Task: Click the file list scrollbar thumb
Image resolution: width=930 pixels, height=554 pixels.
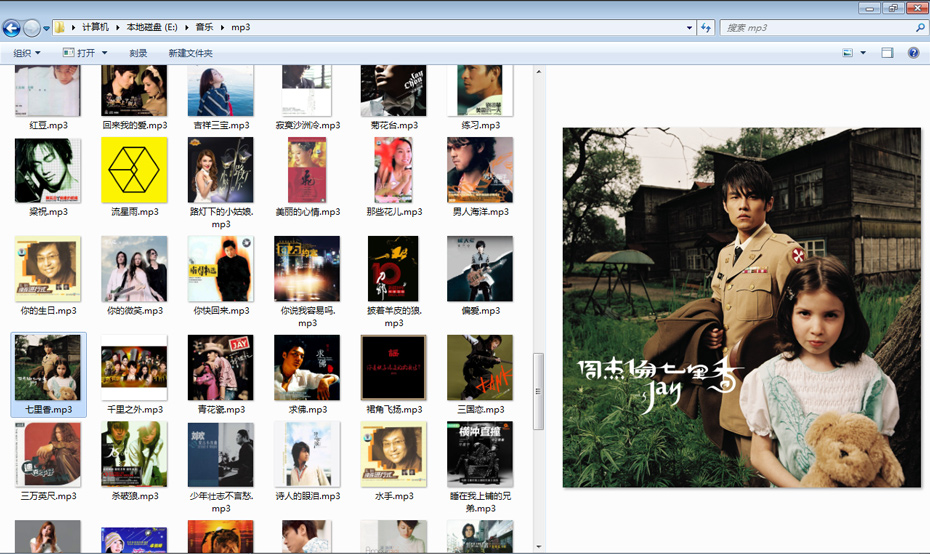Action: [539, 391]
